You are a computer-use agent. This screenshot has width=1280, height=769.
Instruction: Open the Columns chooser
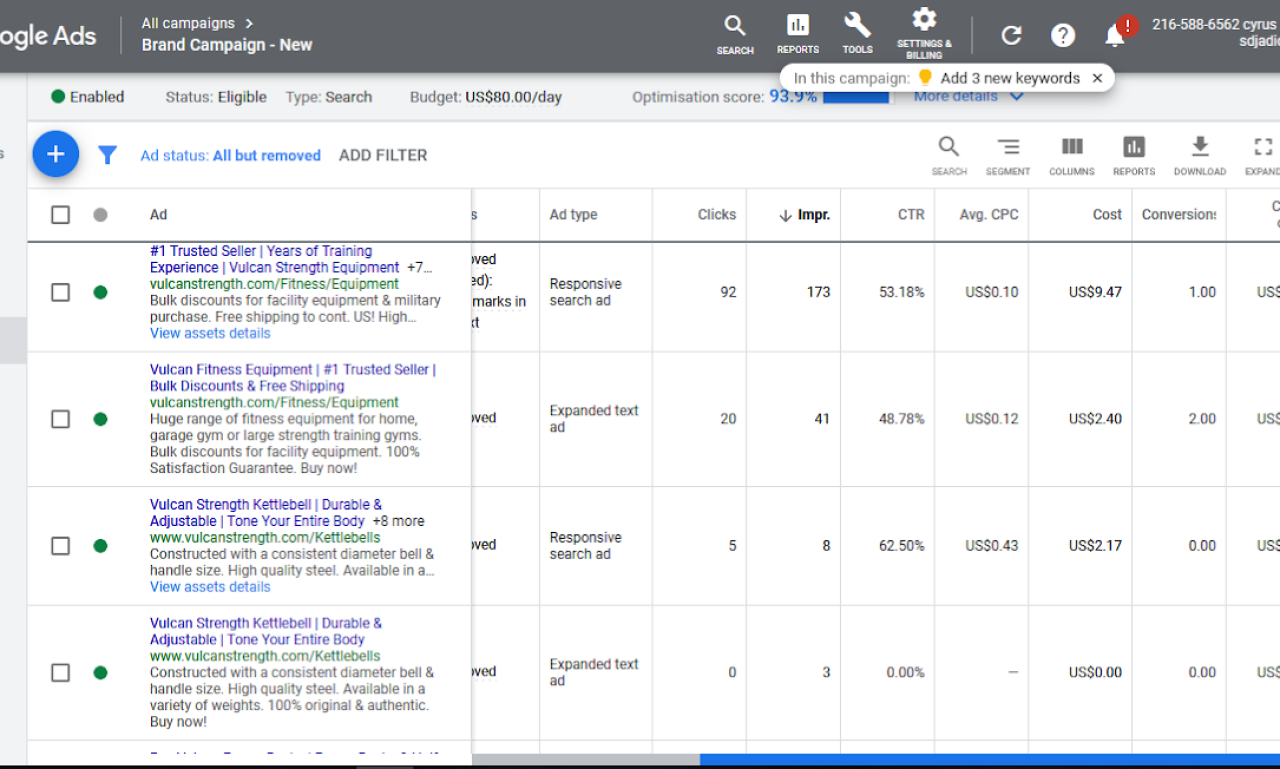pyautogui.click(x=1072, y=156)
